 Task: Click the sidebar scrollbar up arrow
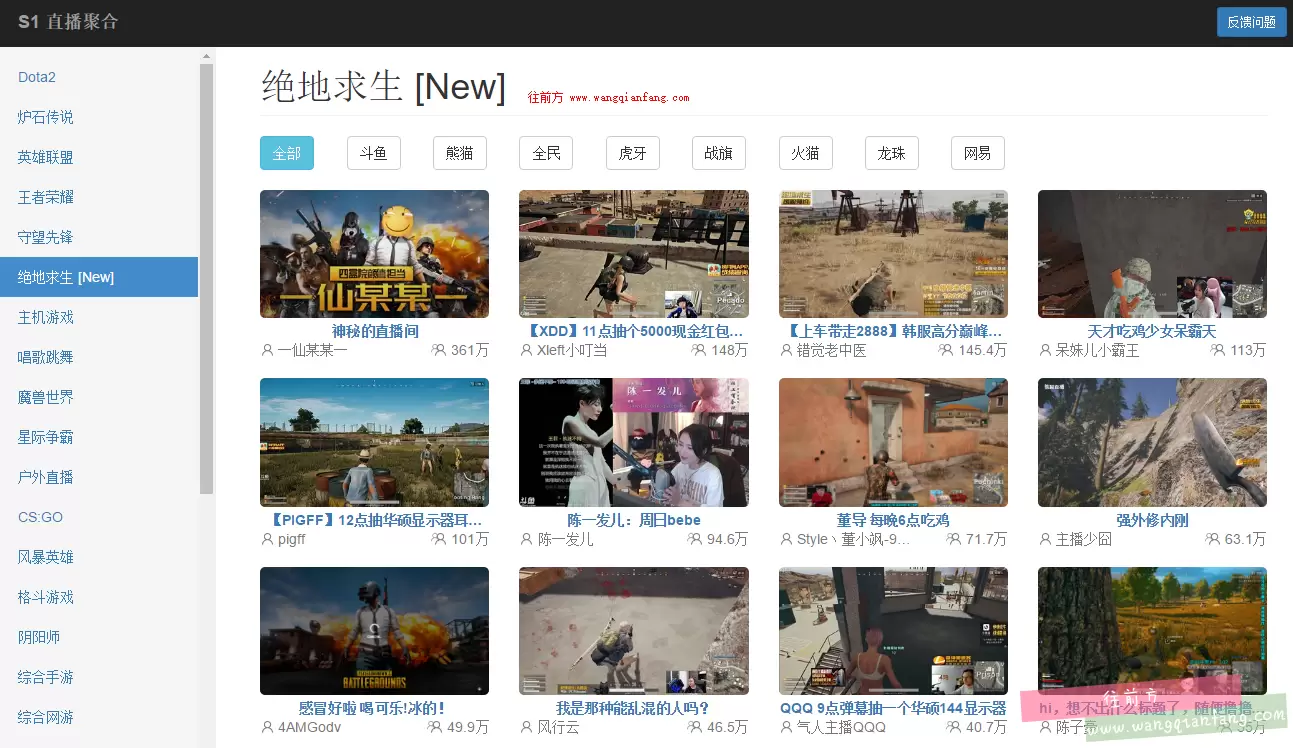207,56
